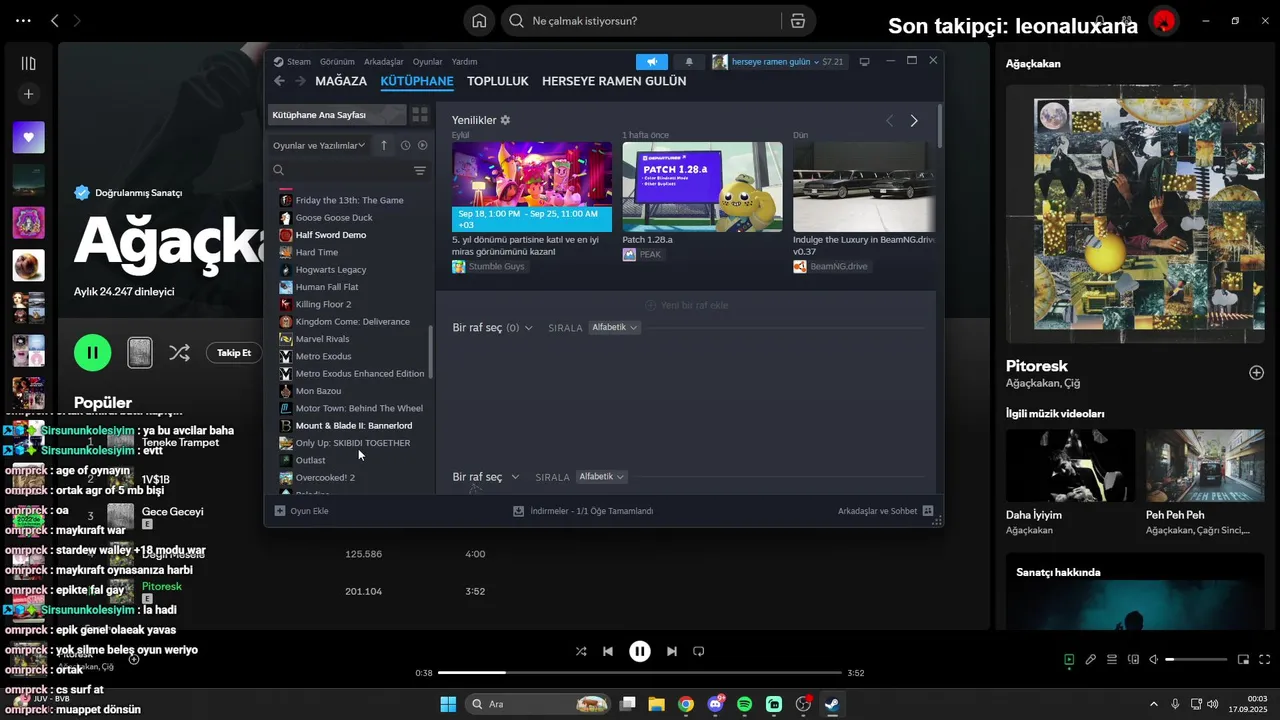Add Pitoresk to library with plus

coord(1256,373)
